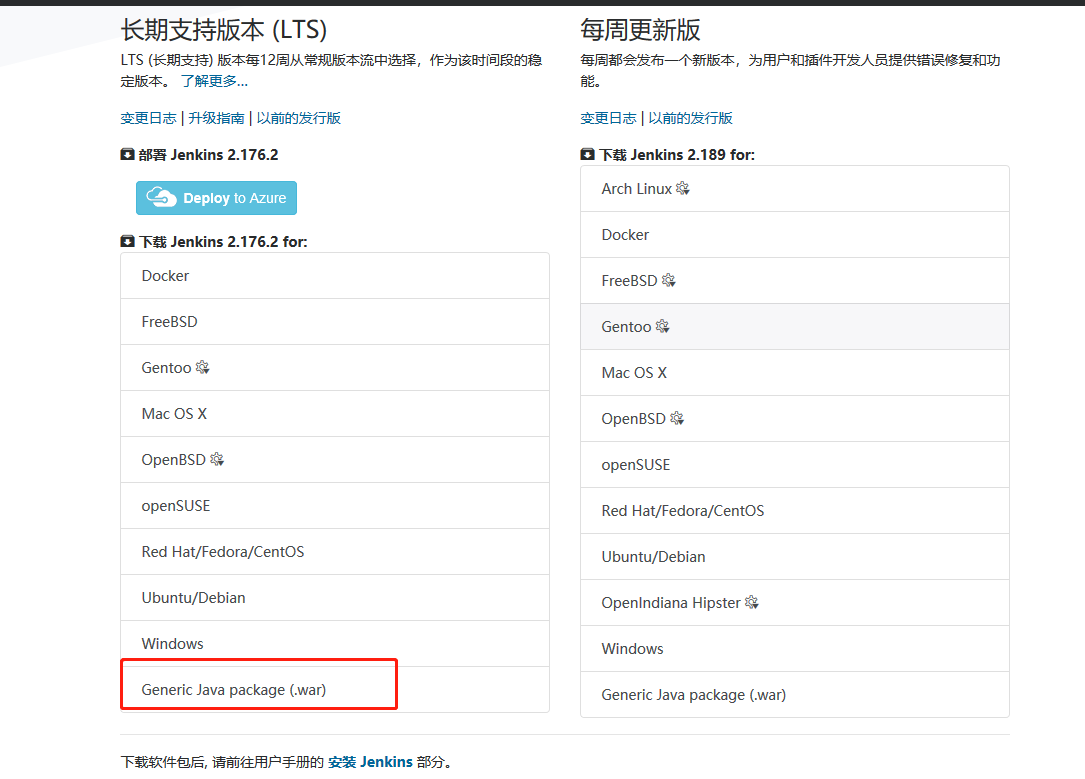1085x779 pixels.
Task: Open the weekly 以前的发行版 link
Action: tap(690, 118)
